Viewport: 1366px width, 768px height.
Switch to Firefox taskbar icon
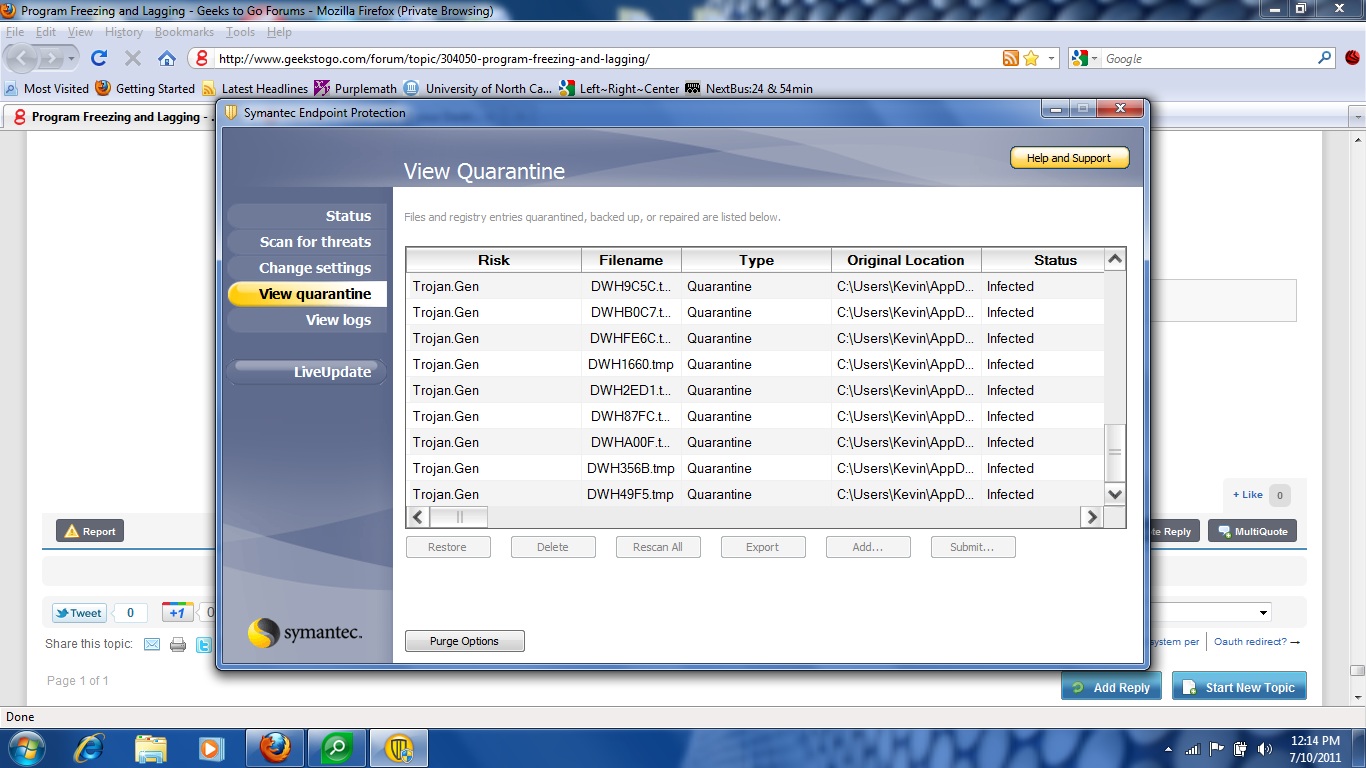pos(275,748)
